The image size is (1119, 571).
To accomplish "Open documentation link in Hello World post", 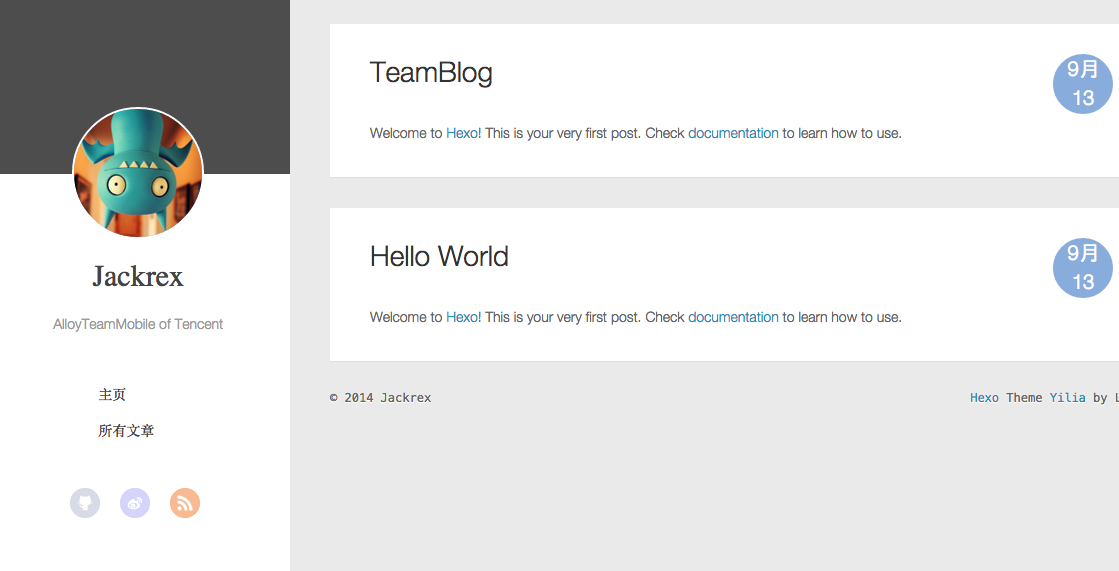I will tap(733, 318).
